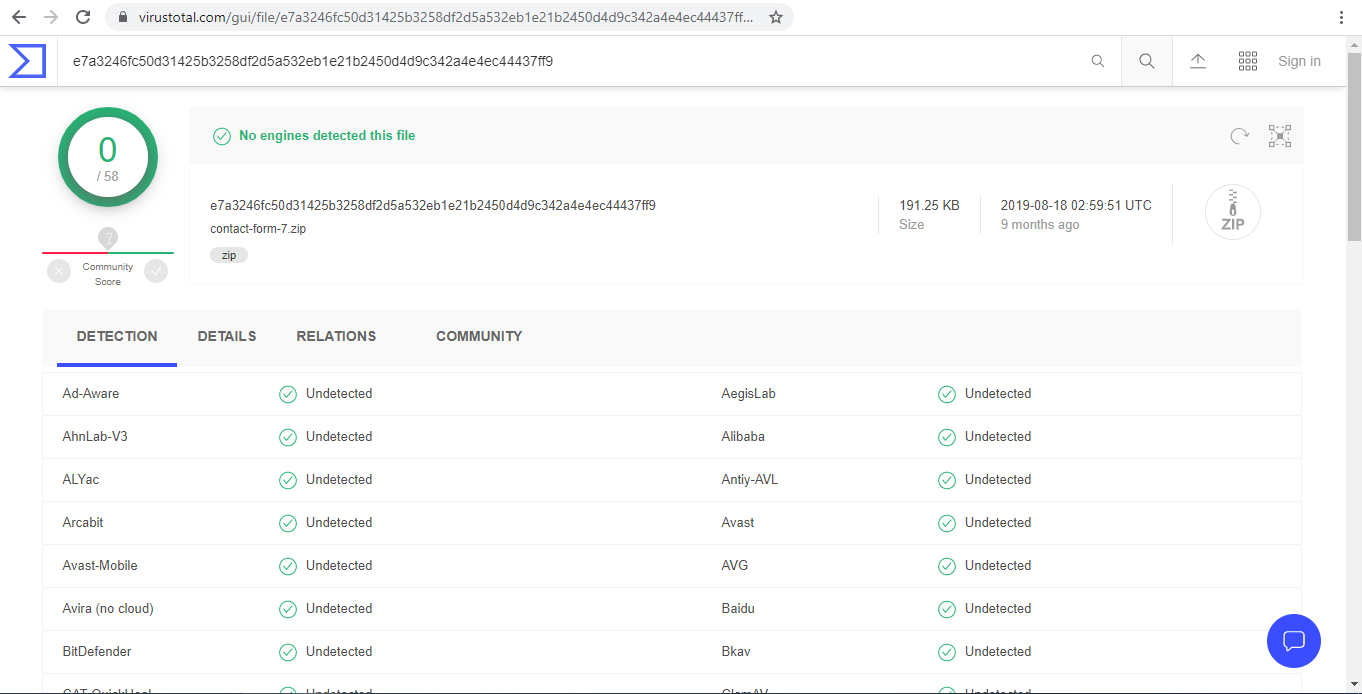This screenshot has height=694, width=1362.
Task: Click the ZIP file type icon
Action: point(1233,213)
